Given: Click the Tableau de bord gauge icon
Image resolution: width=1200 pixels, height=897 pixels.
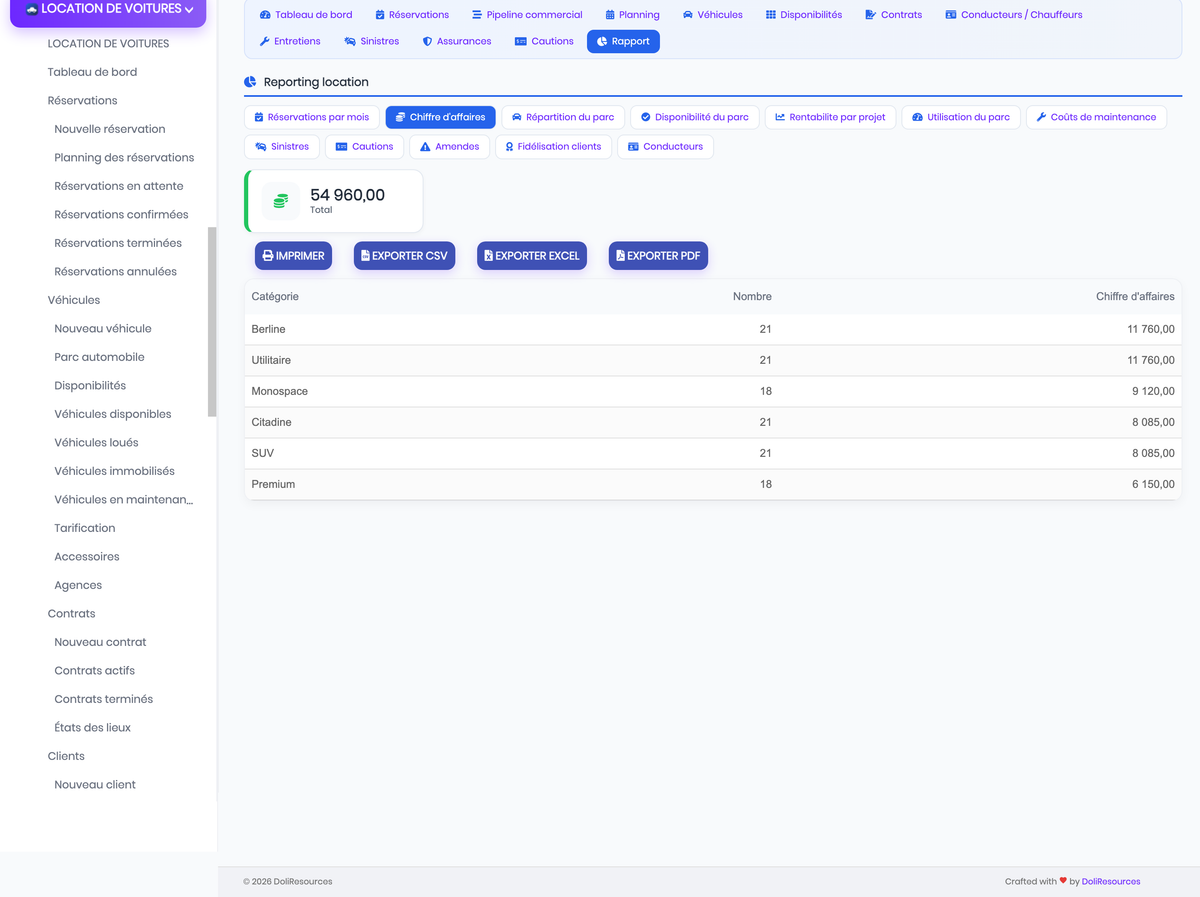Looking at the screenshot, I should (265, 15).
